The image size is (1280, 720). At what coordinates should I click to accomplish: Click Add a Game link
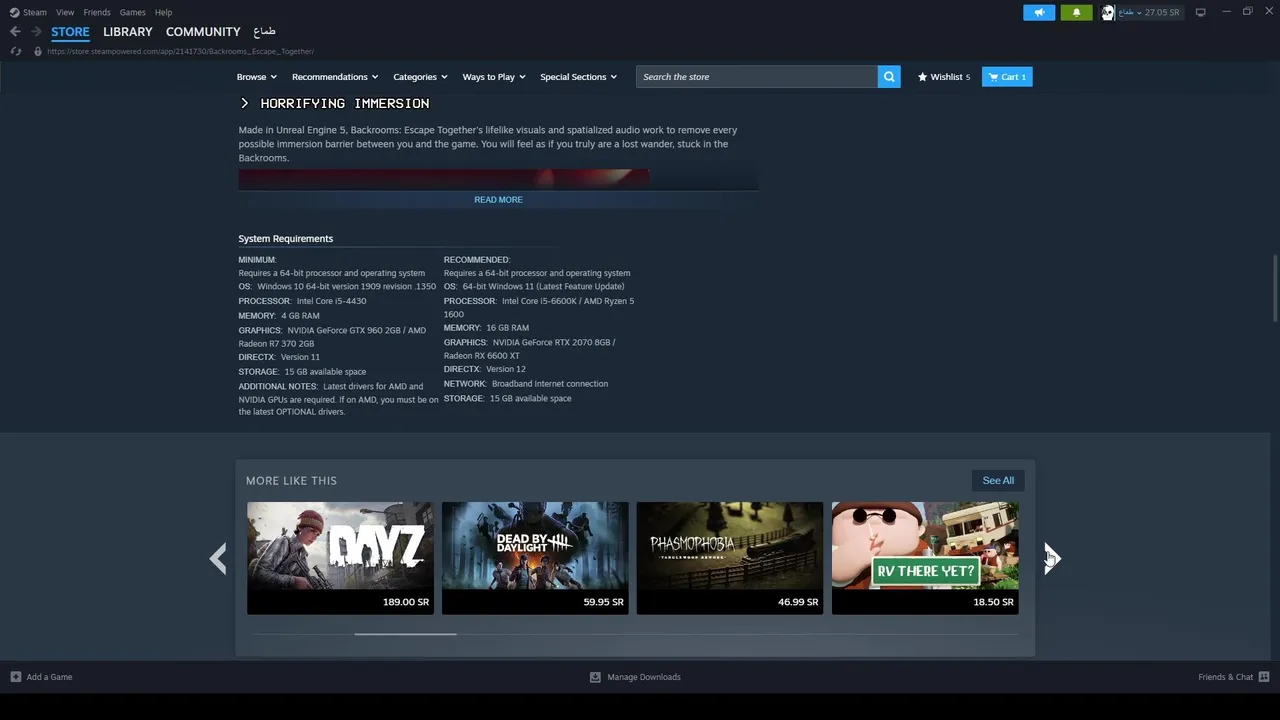[x=49, y=677]
